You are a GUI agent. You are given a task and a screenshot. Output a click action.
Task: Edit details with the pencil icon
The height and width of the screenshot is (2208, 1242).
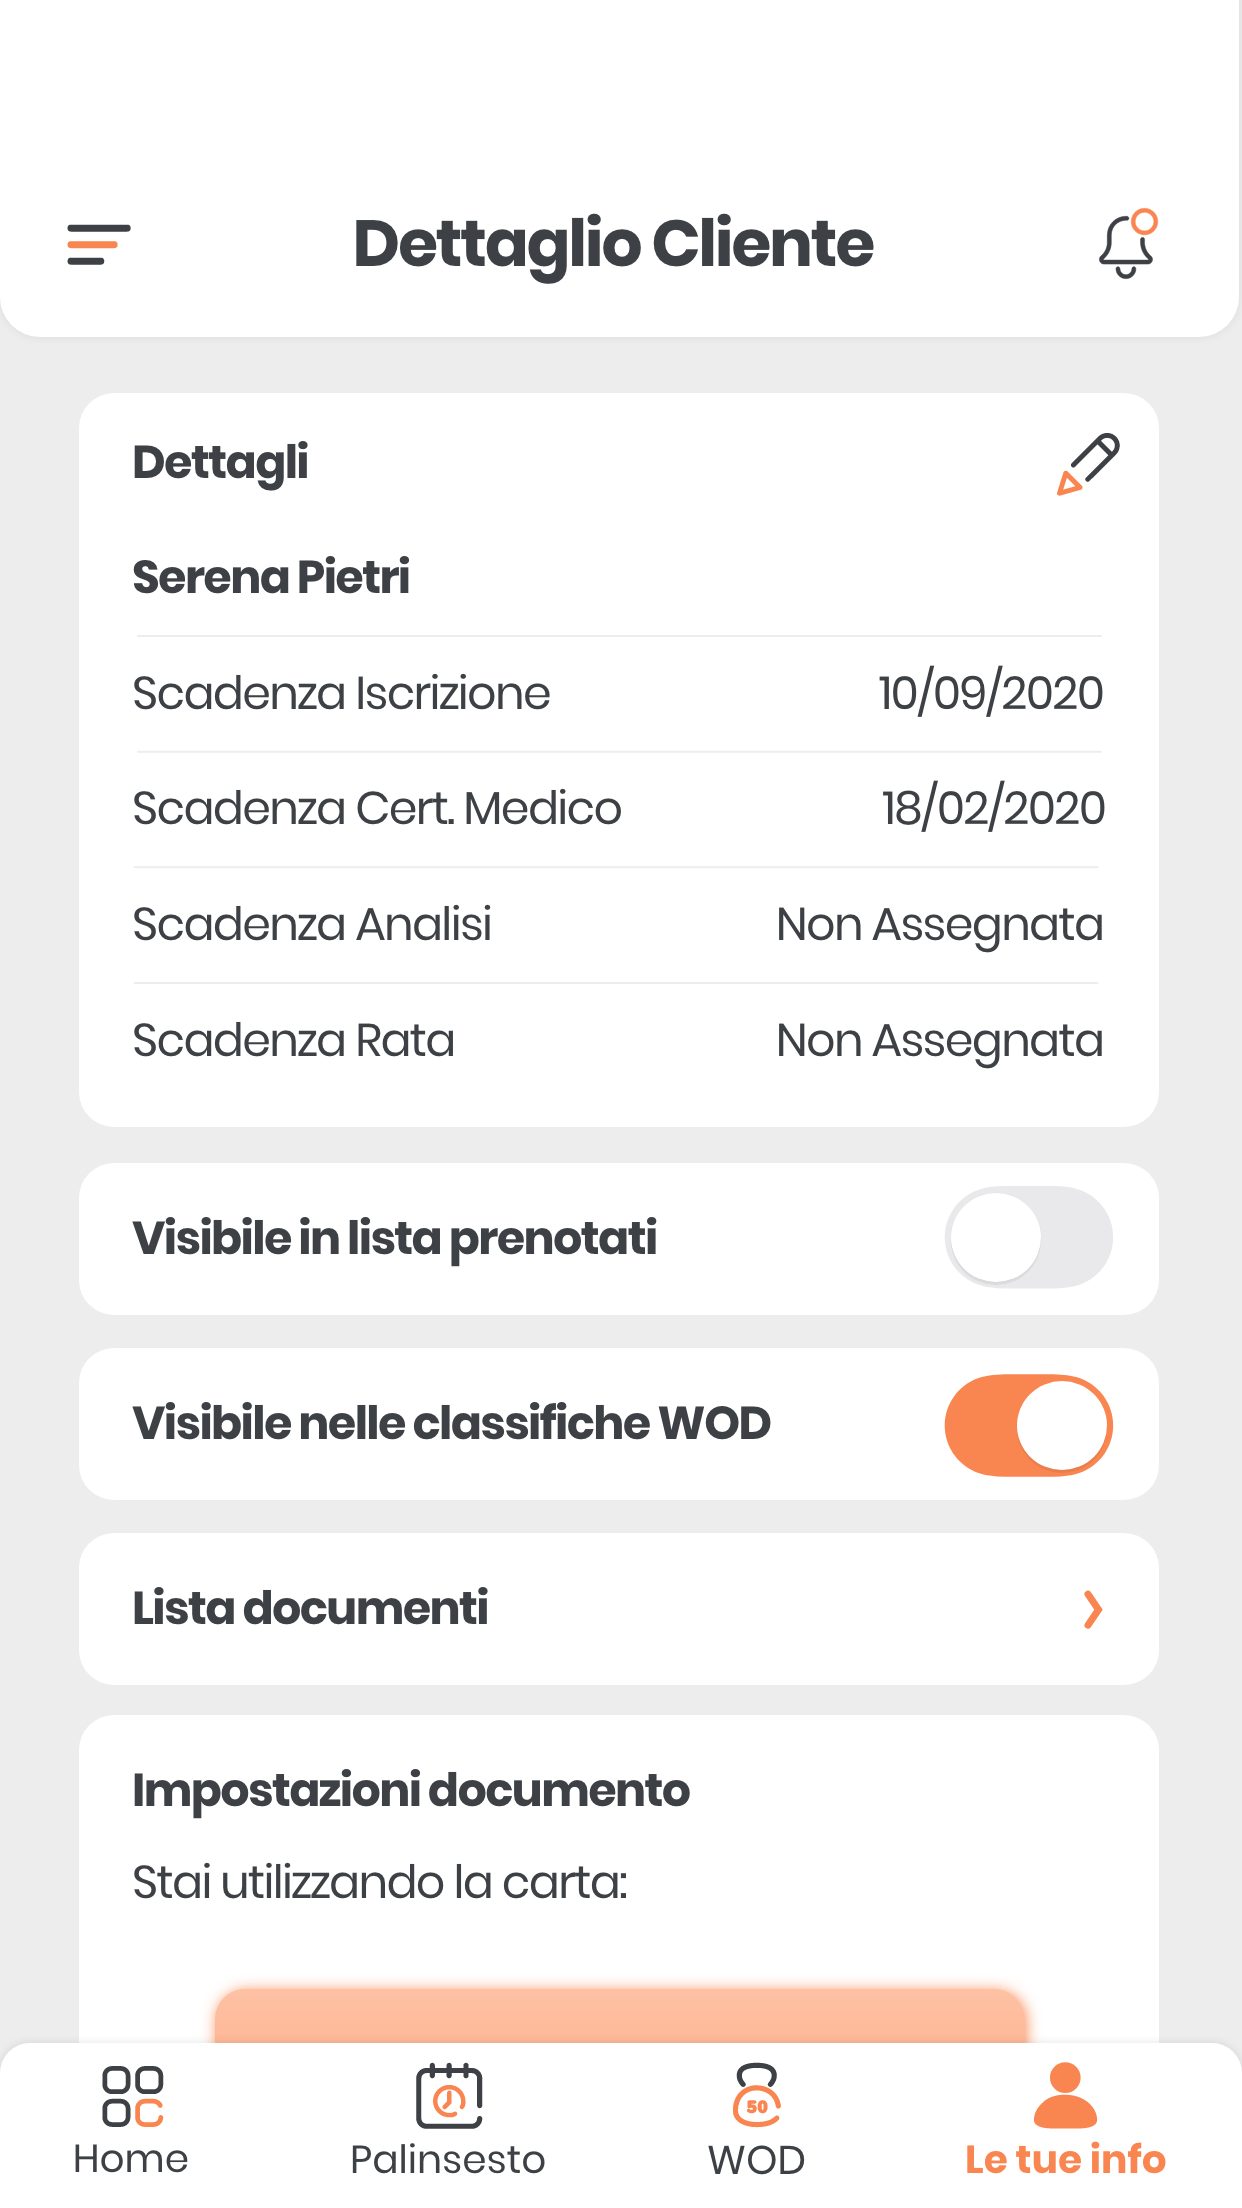[1088, 464]
